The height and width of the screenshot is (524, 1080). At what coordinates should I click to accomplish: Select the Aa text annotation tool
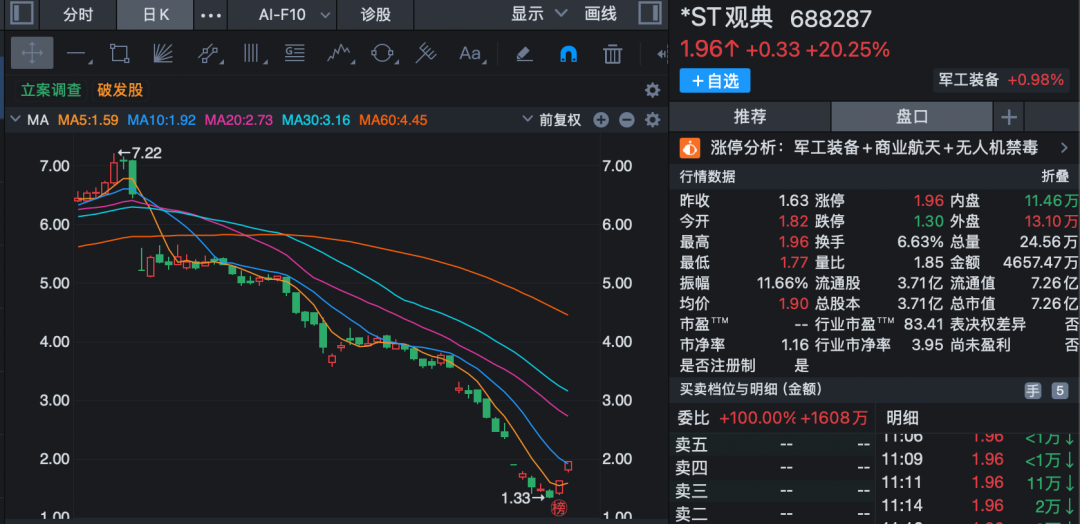point(470,53)
